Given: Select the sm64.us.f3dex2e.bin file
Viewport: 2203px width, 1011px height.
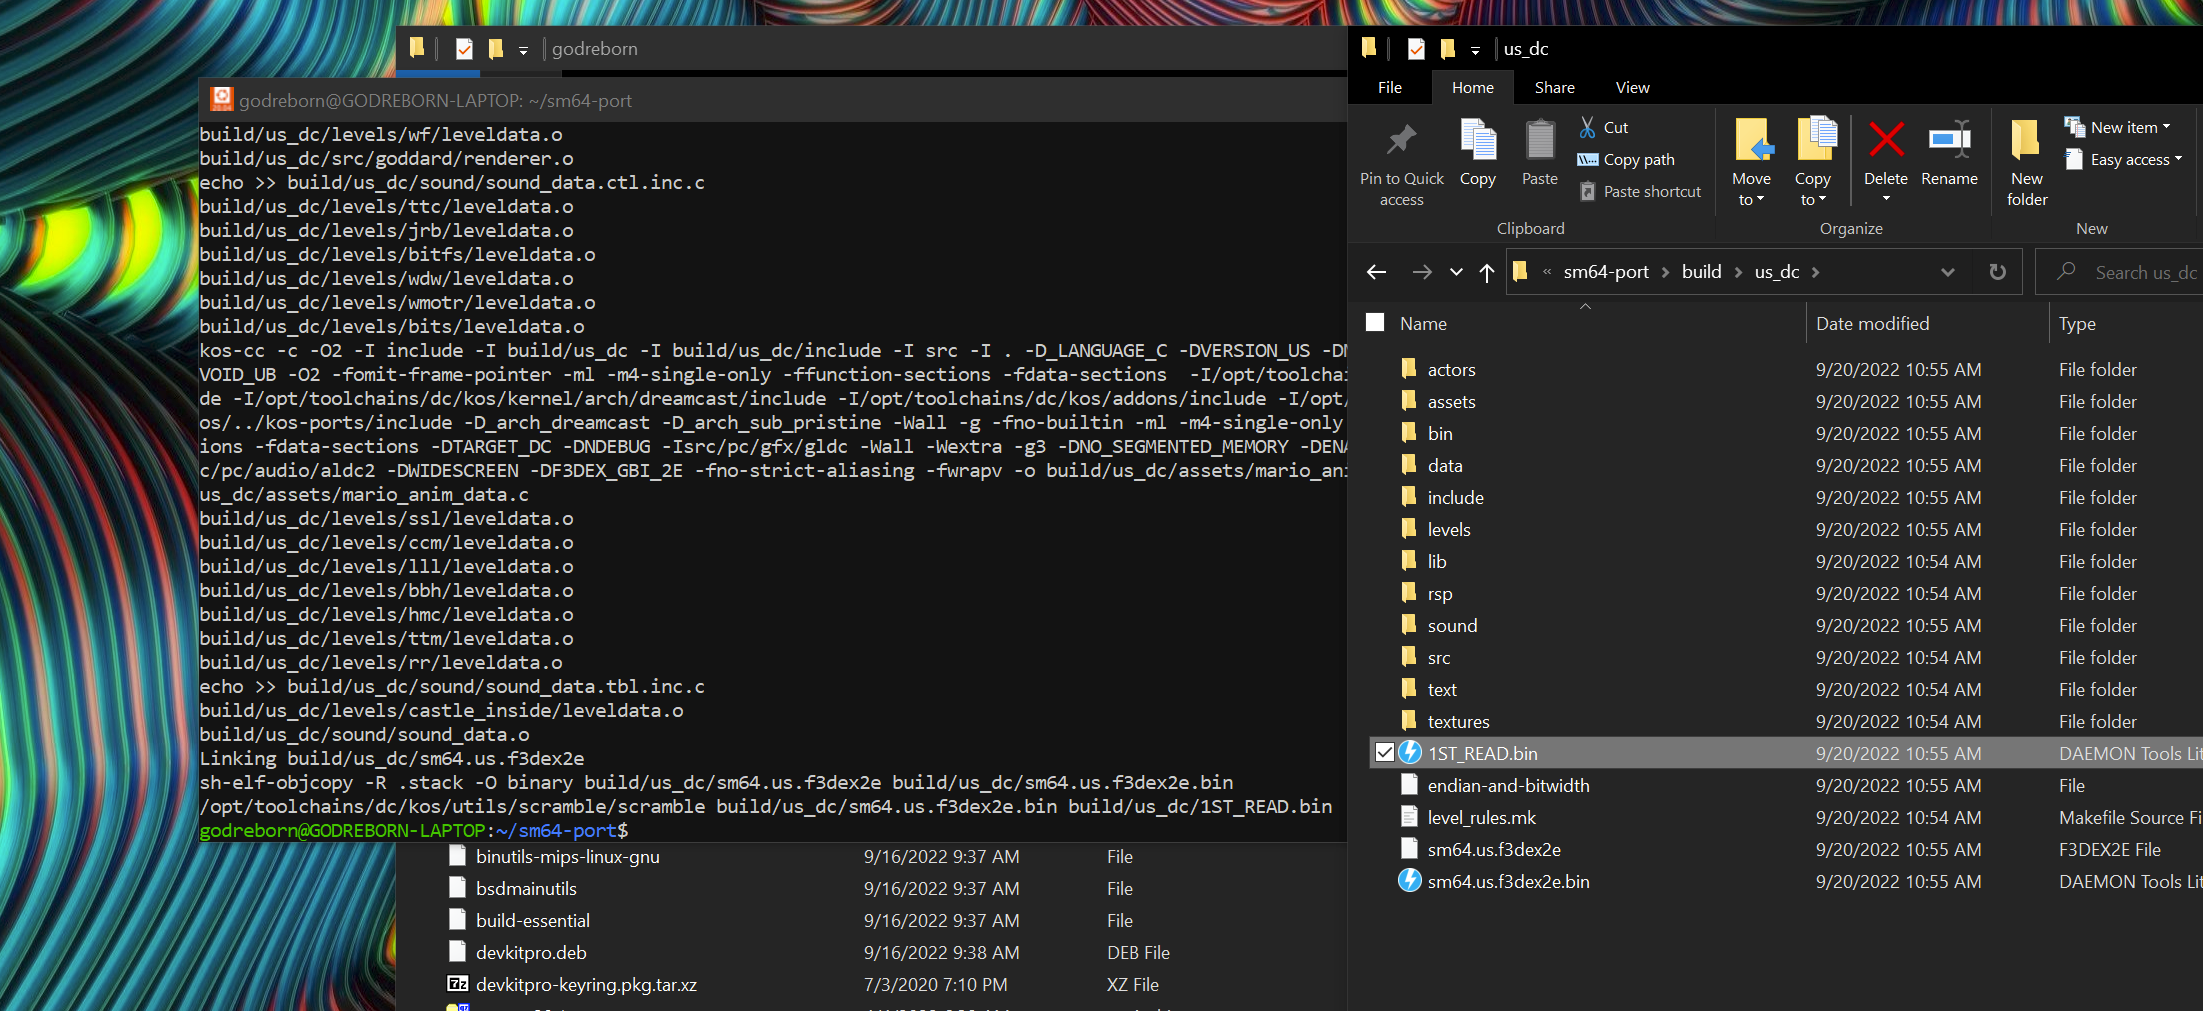Looking at the screenshot, I should coord(1508,881).
